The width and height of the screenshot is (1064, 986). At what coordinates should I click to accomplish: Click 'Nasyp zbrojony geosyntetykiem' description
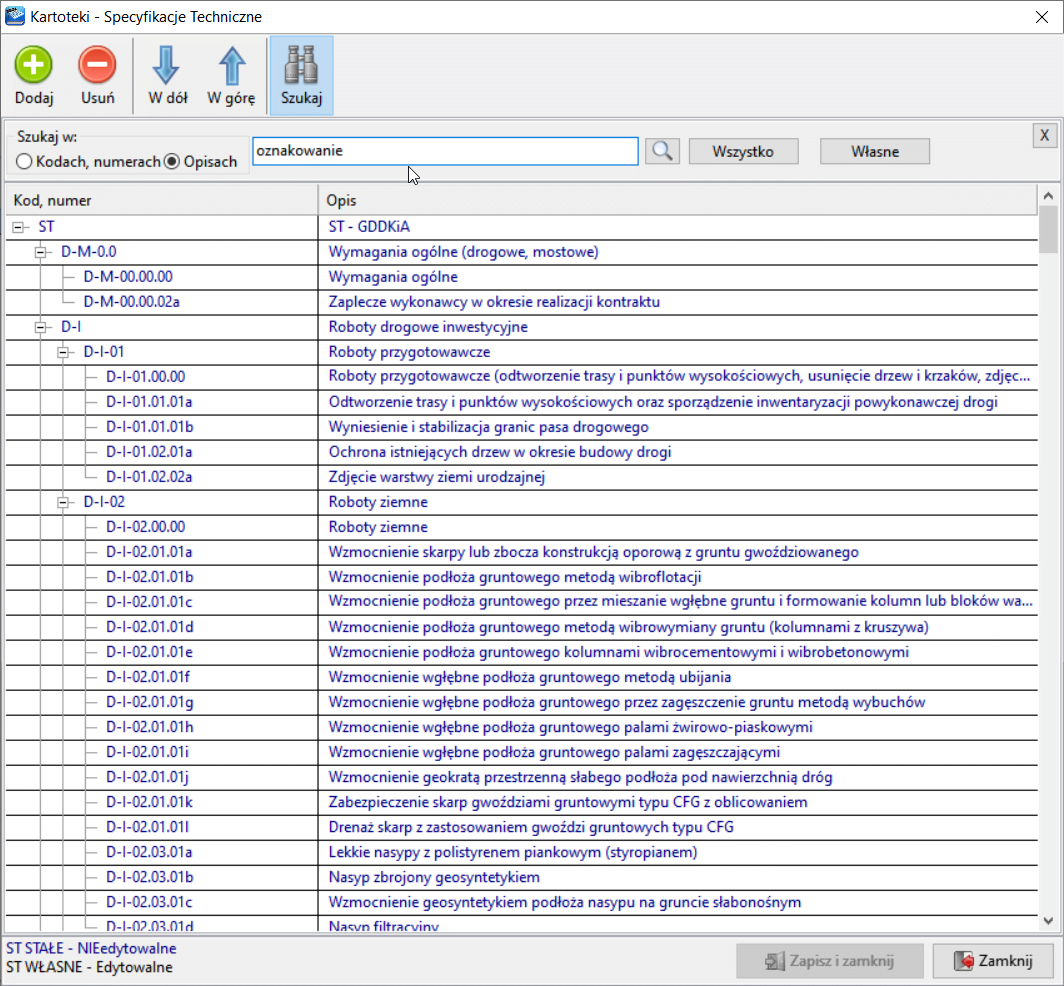[x=434, y=877]
